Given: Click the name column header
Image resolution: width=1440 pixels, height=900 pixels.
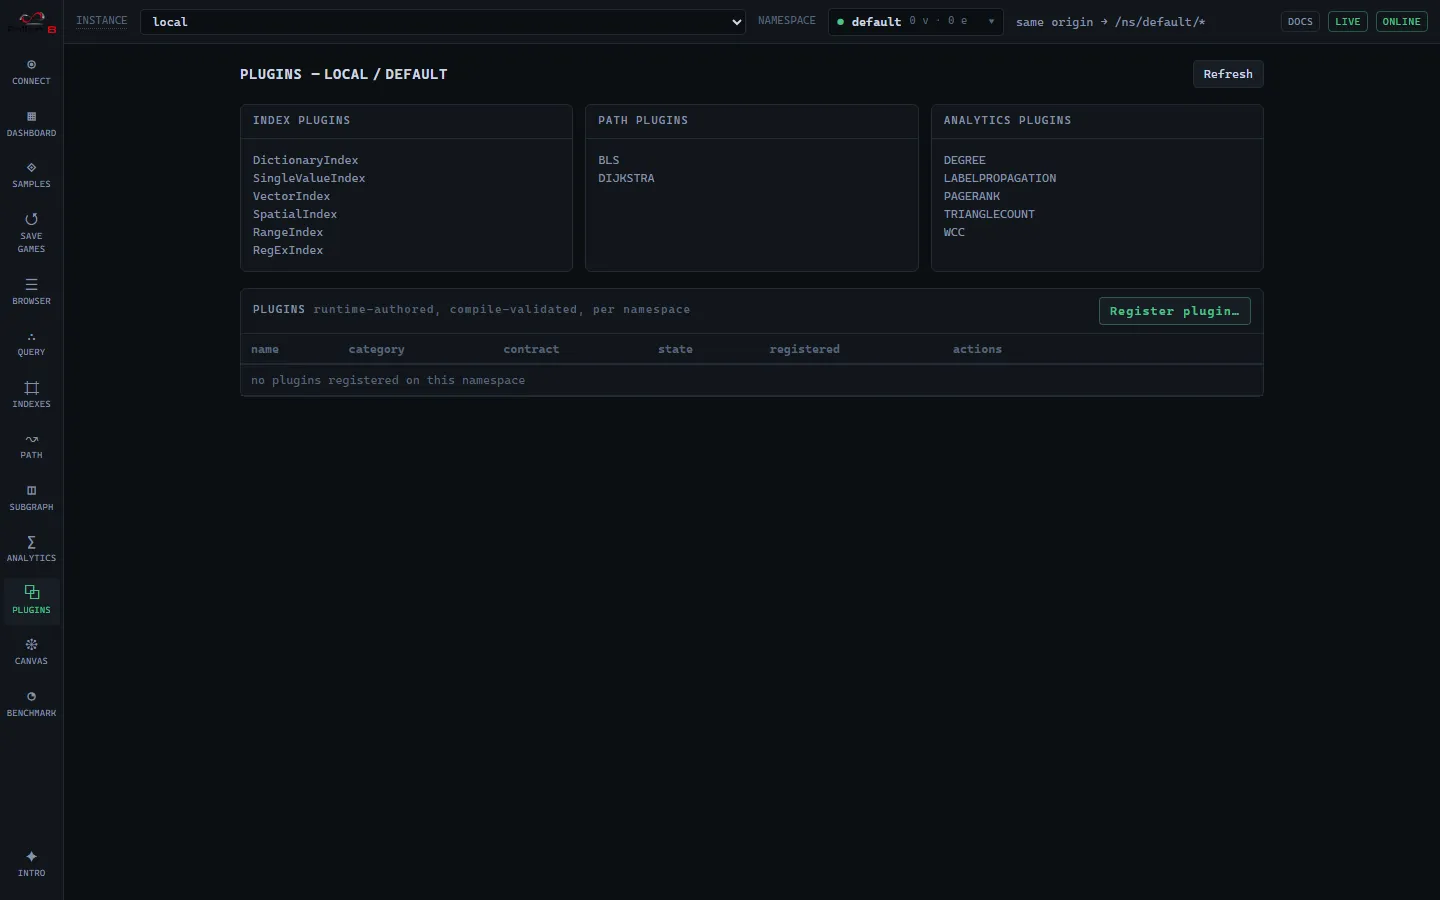Looking at the screenshot, I should 265,349.
